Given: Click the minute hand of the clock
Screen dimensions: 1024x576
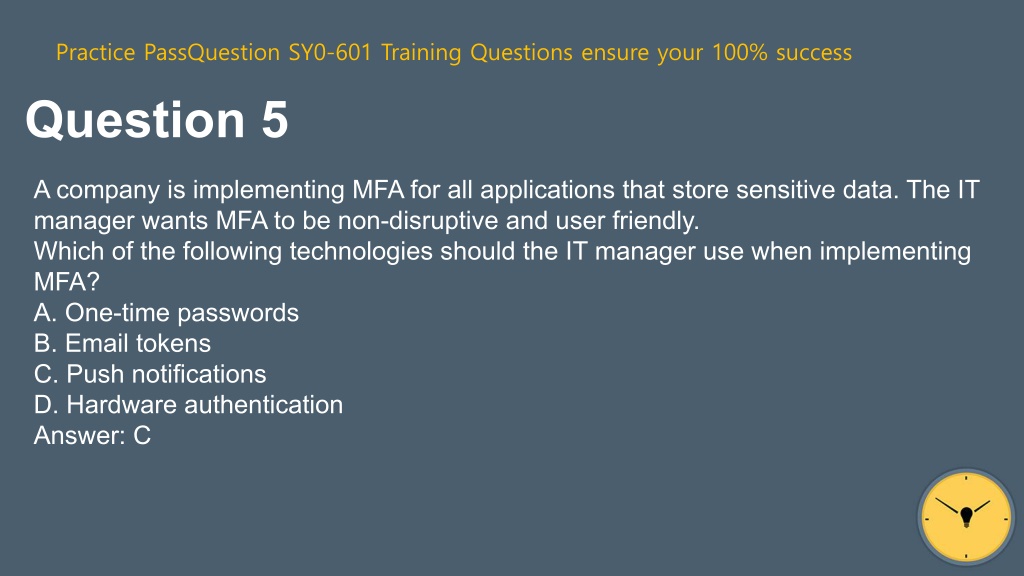Looking at the screenshot, I should pyautogui.click(x=949, y=506).
